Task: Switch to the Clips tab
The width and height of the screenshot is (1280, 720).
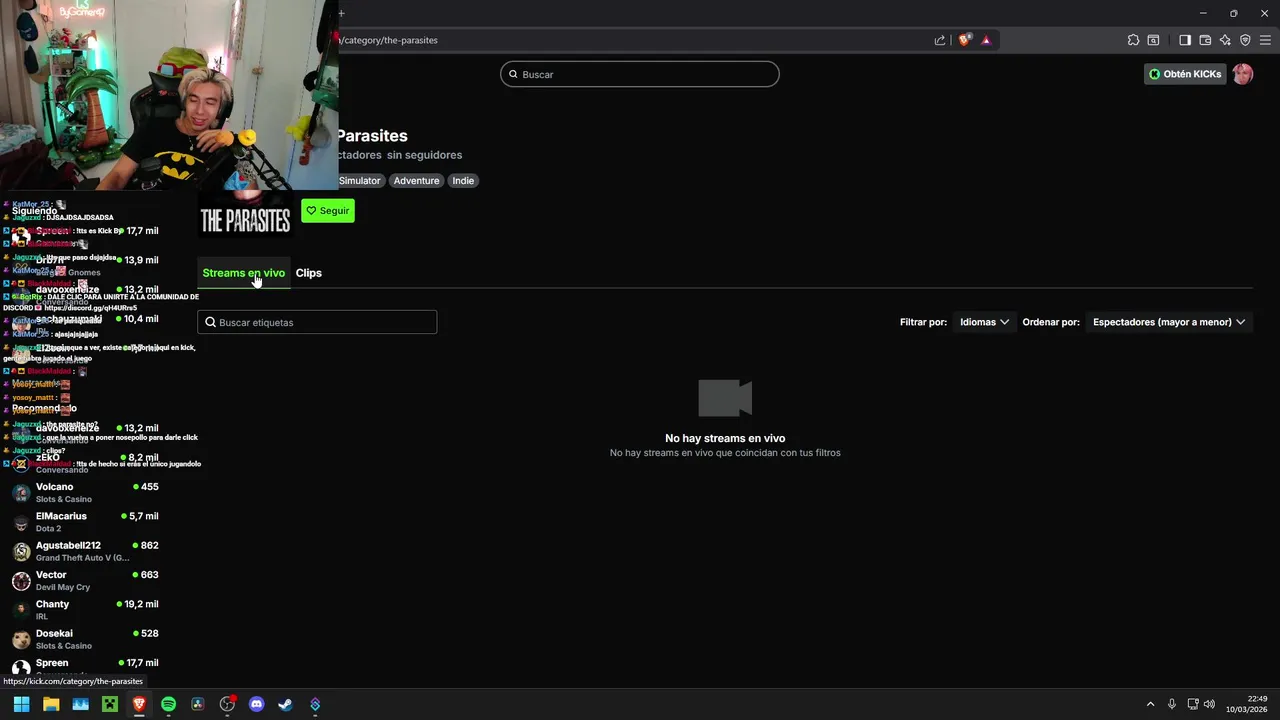Action: (x=308, y=273)
